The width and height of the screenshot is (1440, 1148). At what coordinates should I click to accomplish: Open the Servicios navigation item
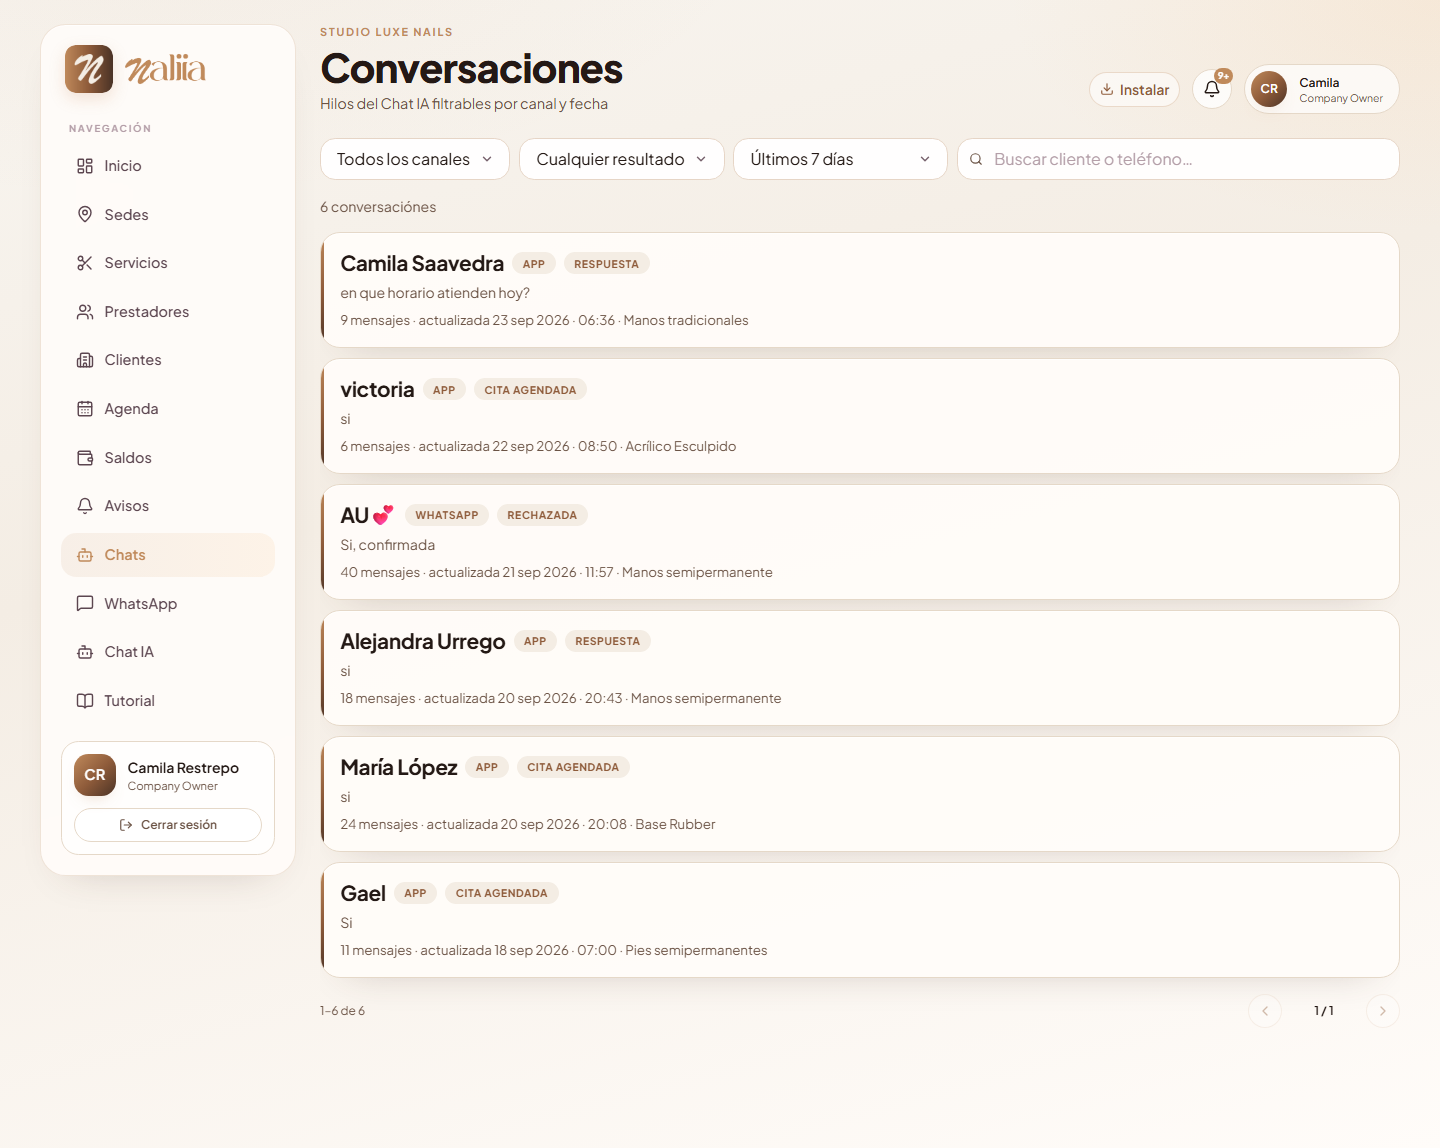(x=168, y=263)
